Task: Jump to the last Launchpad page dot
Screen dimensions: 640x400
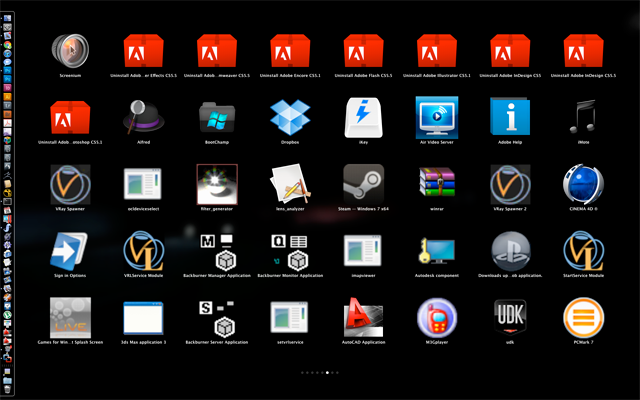Action: point(337,372)
